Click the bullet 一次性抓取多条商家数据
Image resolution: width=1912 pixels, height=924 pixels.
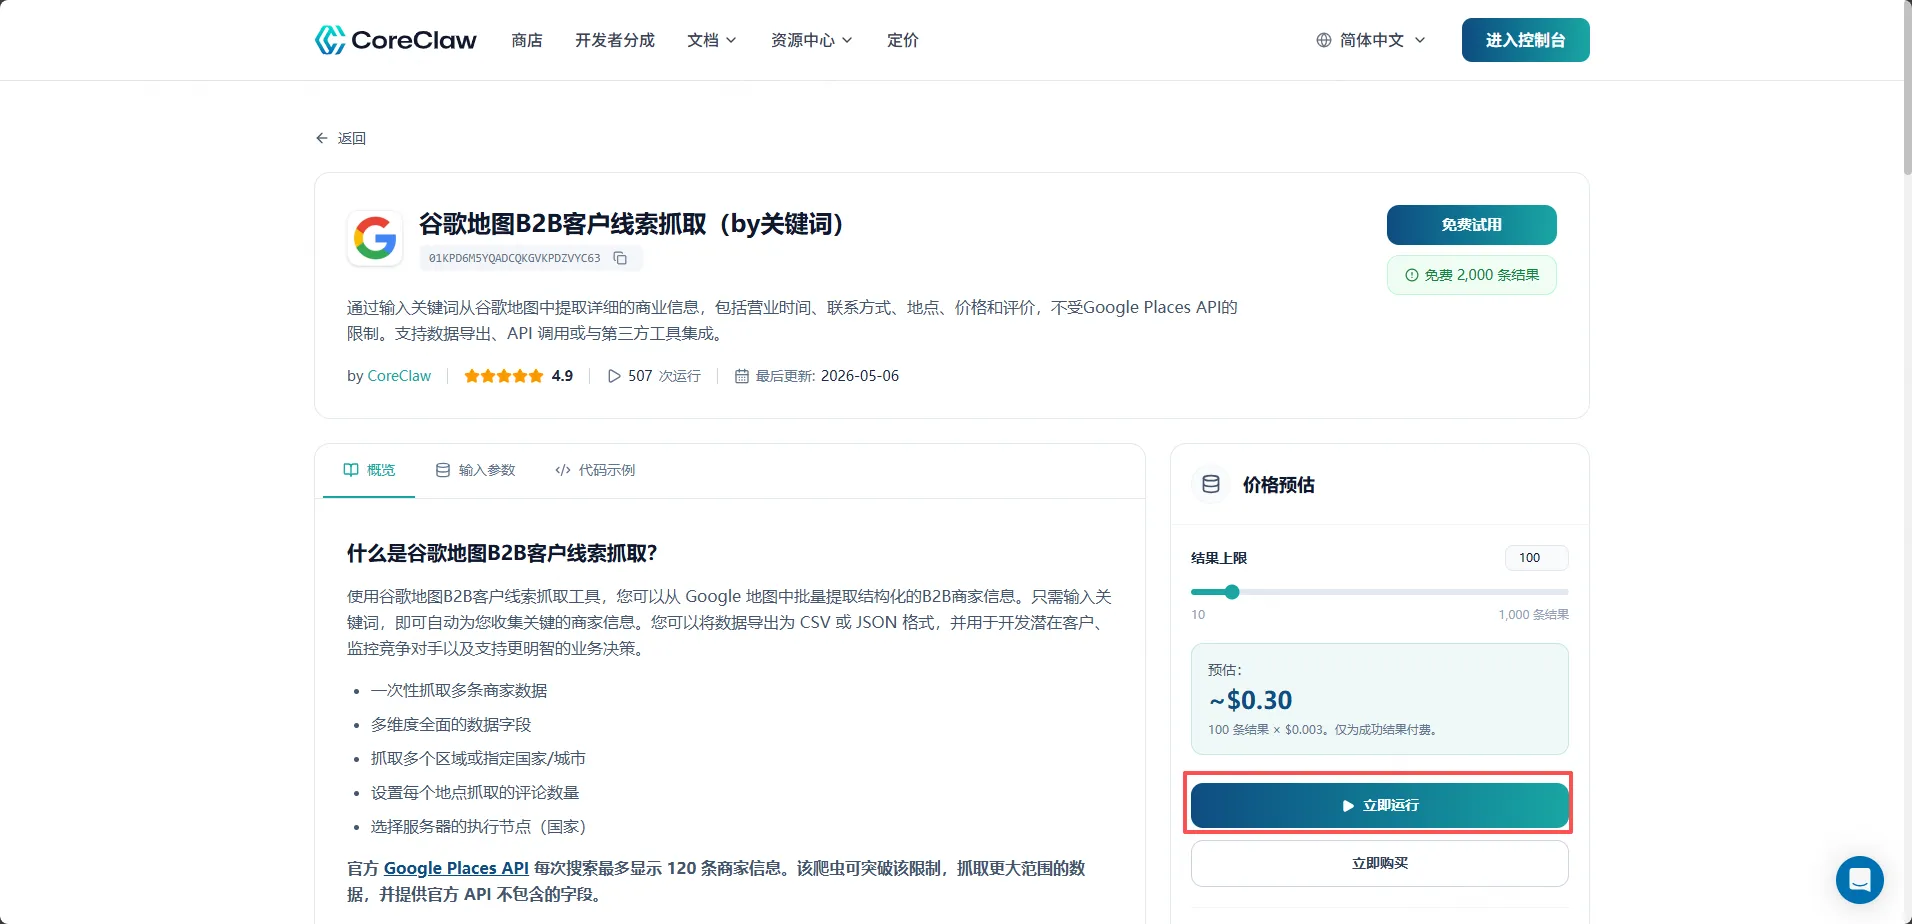tap(459, 691)
